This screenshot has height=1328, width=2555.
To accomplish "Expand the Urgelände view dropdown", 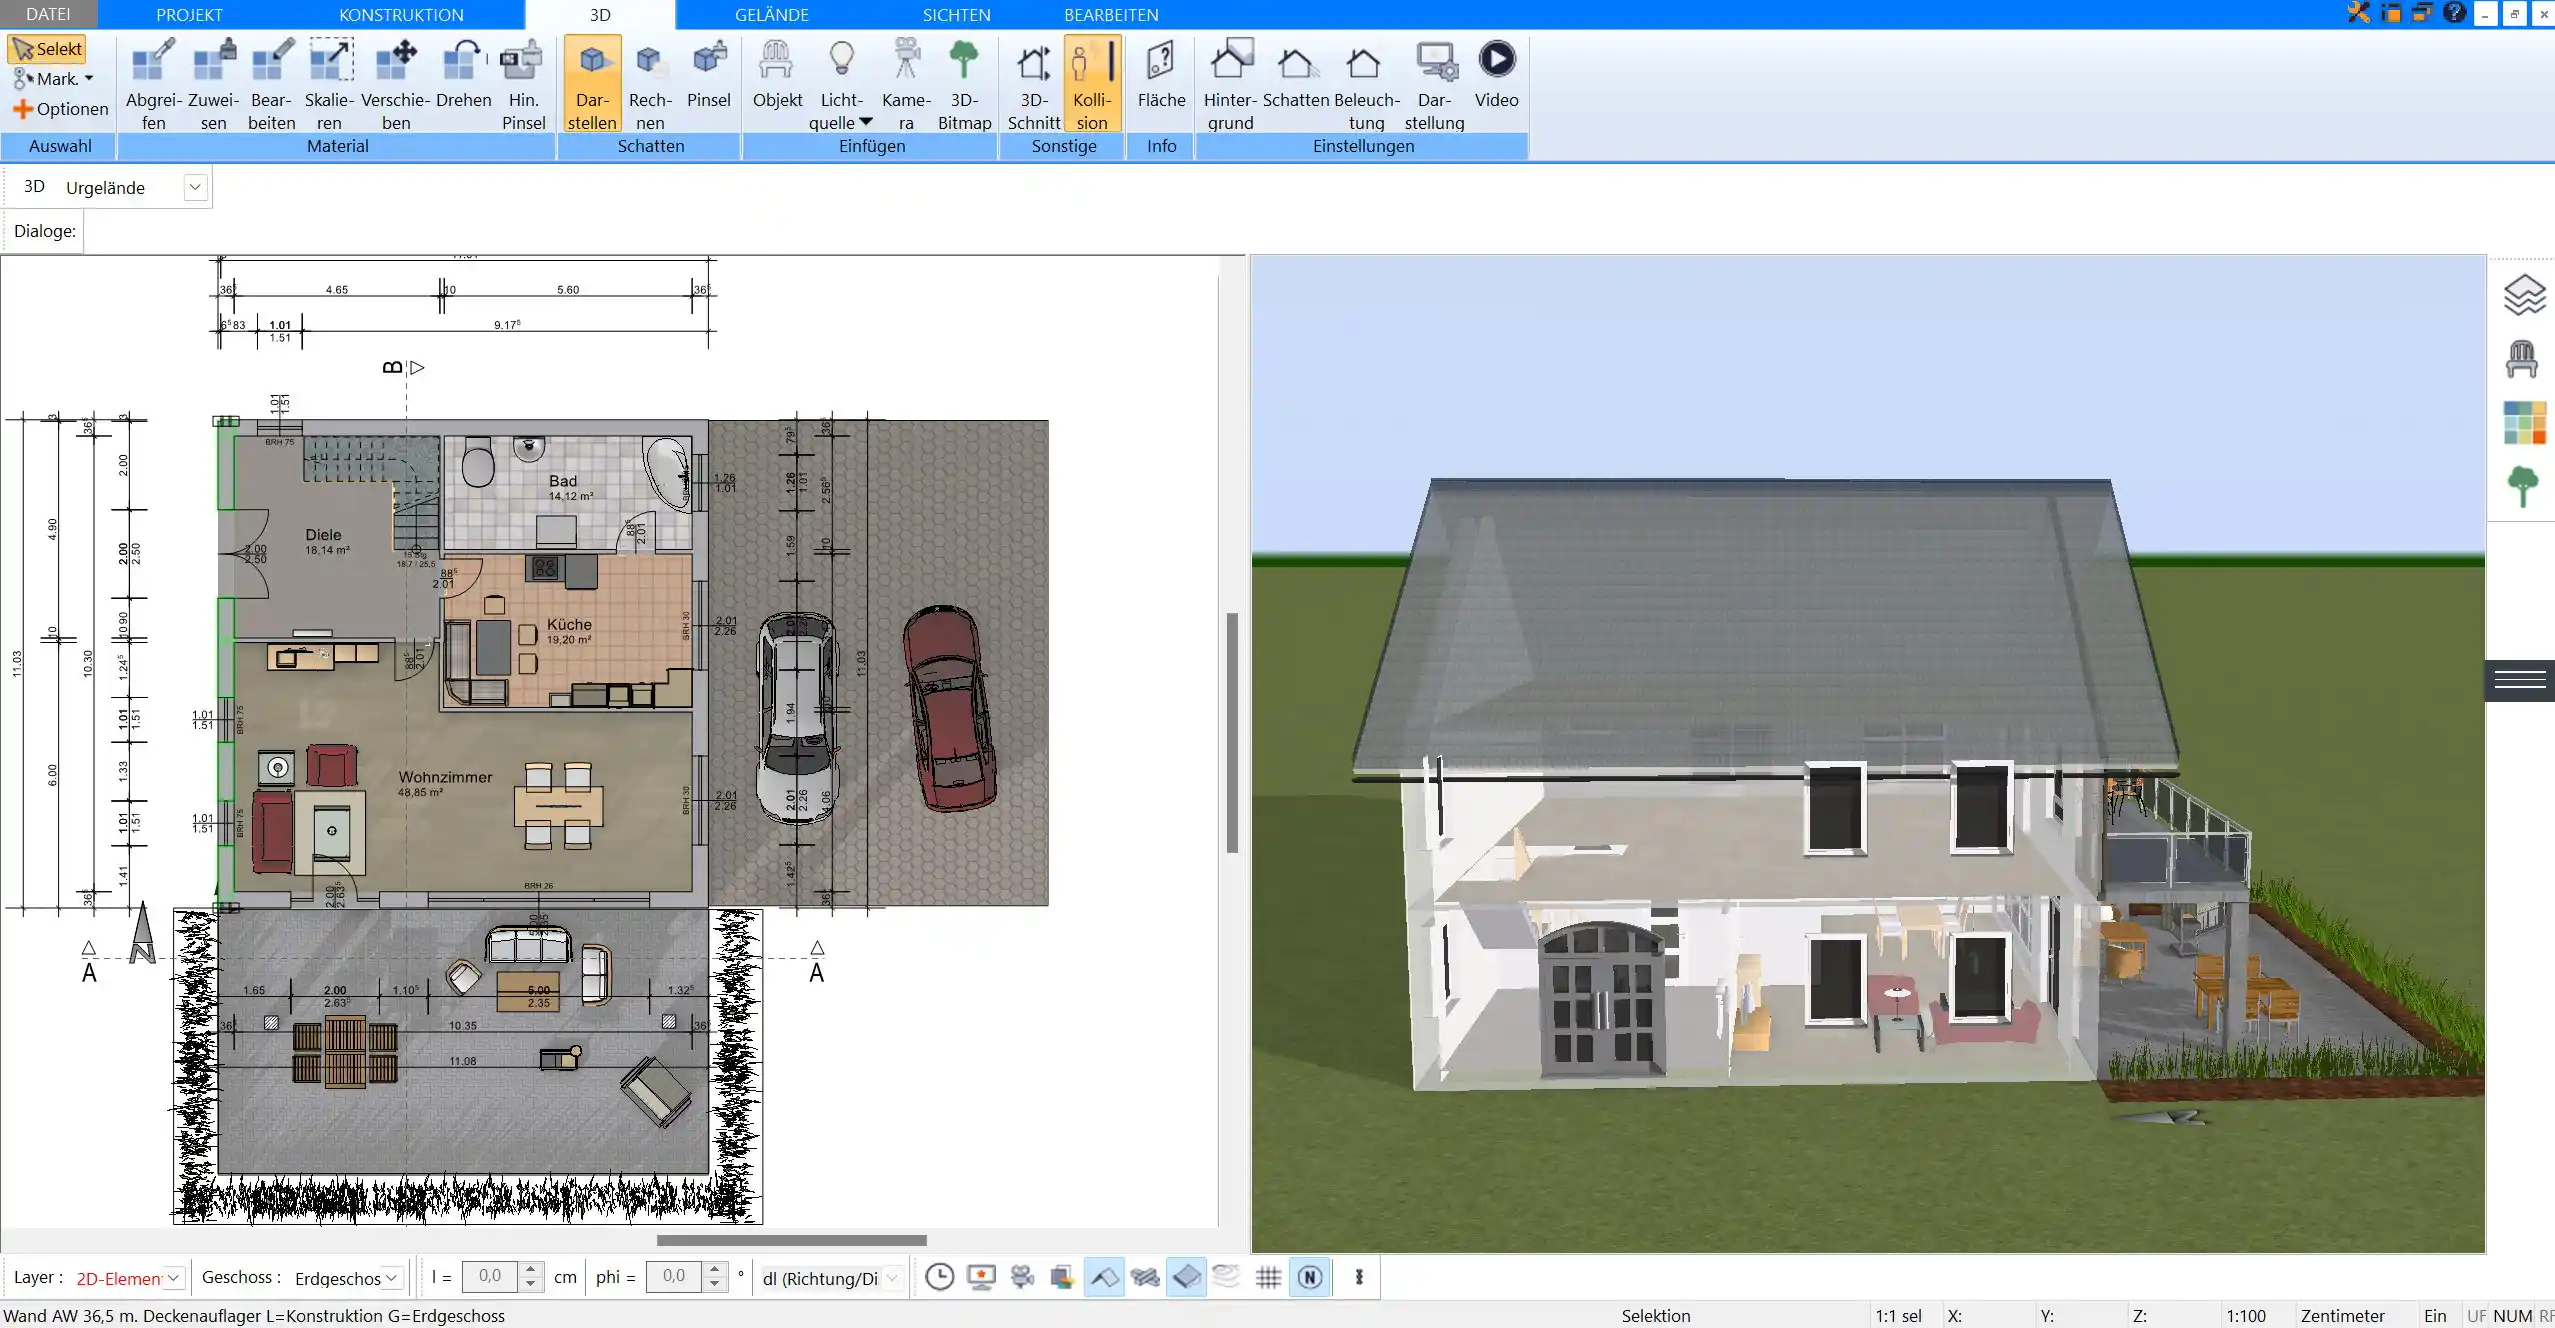I will [195, 187].
